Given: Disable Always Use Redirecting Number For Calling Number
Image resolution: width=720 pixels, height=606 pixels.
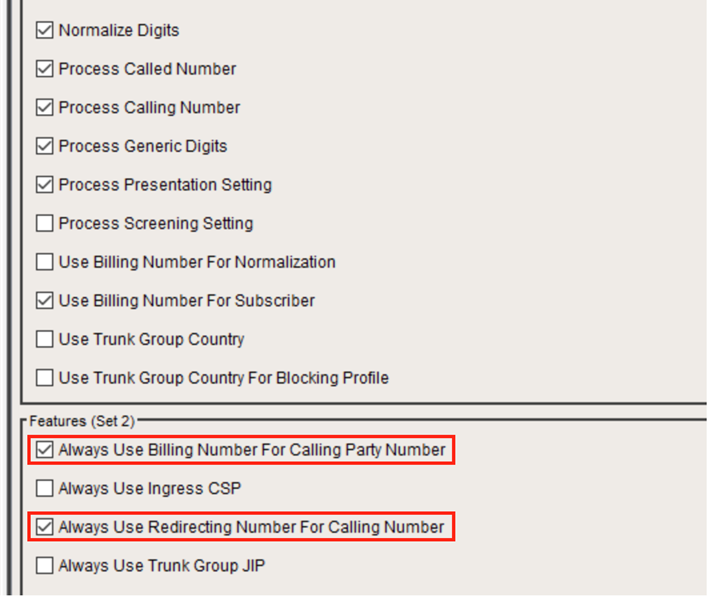Looking at the screenshot, I should point(44,527).
